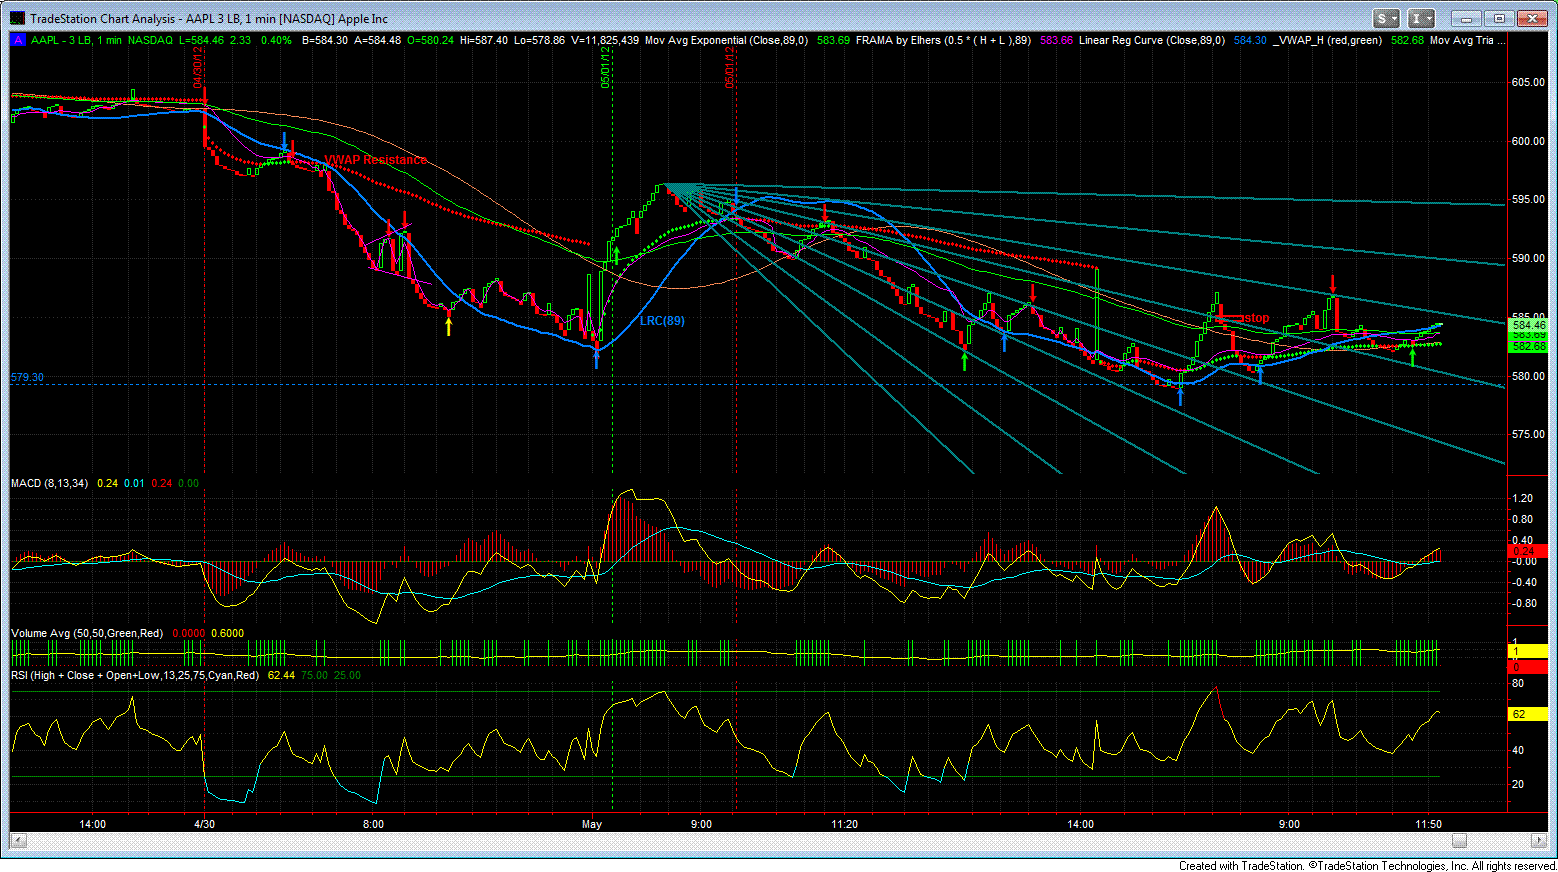
Task: Select the 'Linear Reg Curve (Close,89,0)' label
Action: (x=1152, y=41)
